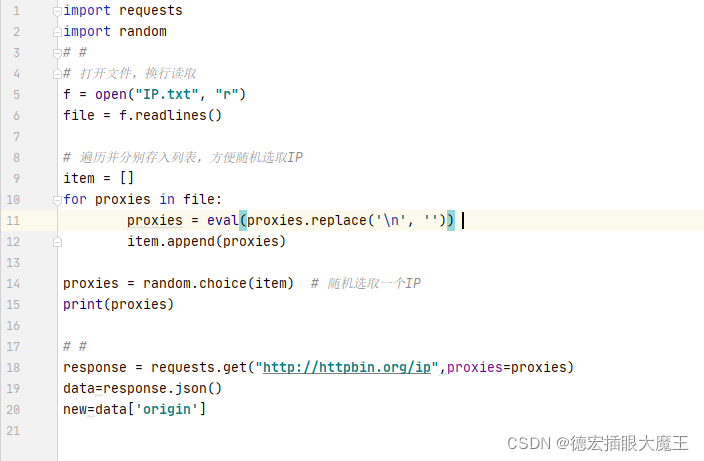Place cursor on response.json() call

tap(163, 389)
